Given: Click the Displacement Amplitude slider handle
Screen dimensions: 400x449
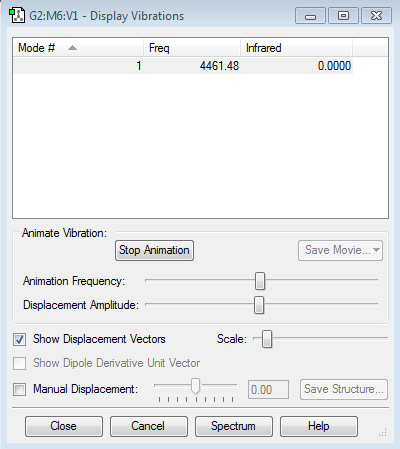Looking at the screenshot, I should [x=259, y=305].
